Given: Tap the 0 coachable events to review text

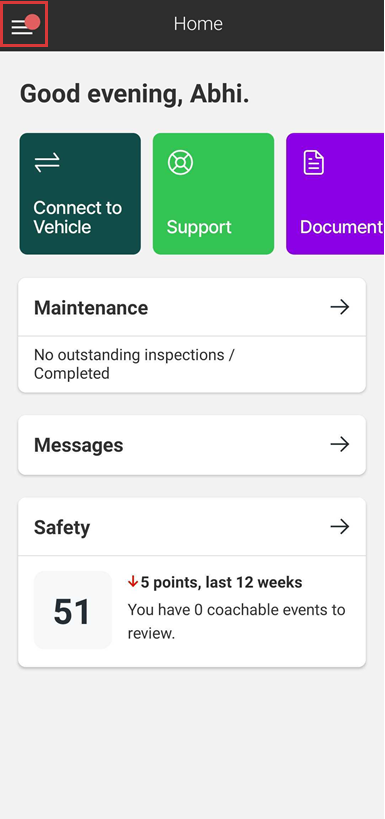Looking at the screenshot, I should [236, 622].
